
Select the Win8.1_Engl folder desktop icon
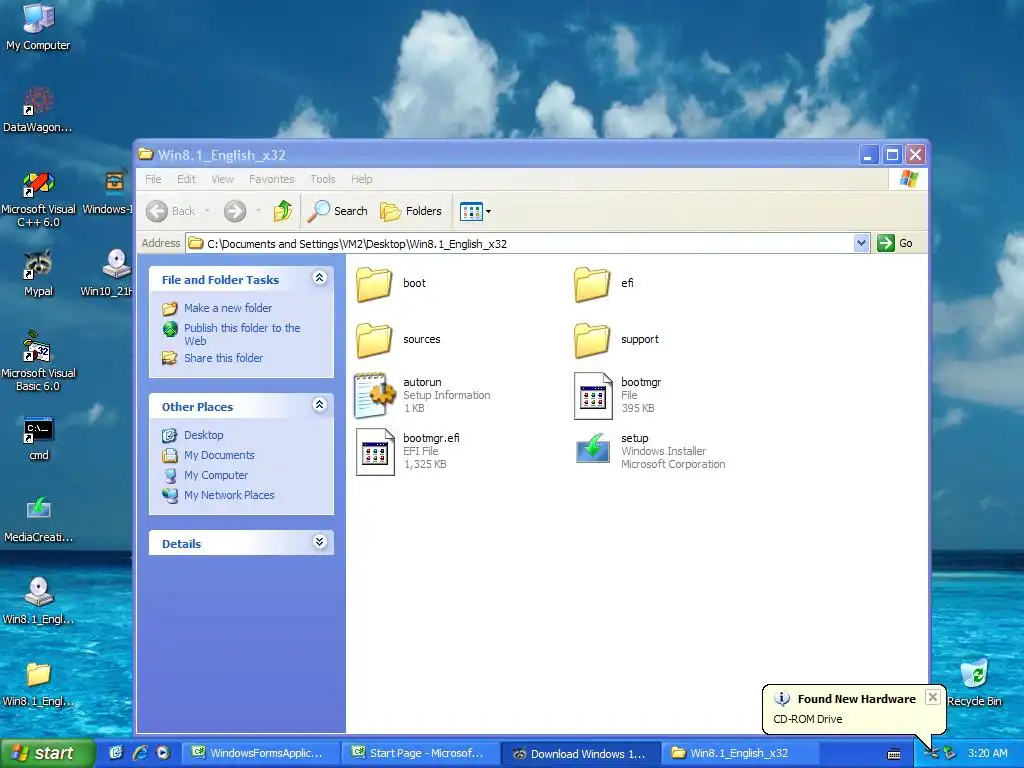39,684
